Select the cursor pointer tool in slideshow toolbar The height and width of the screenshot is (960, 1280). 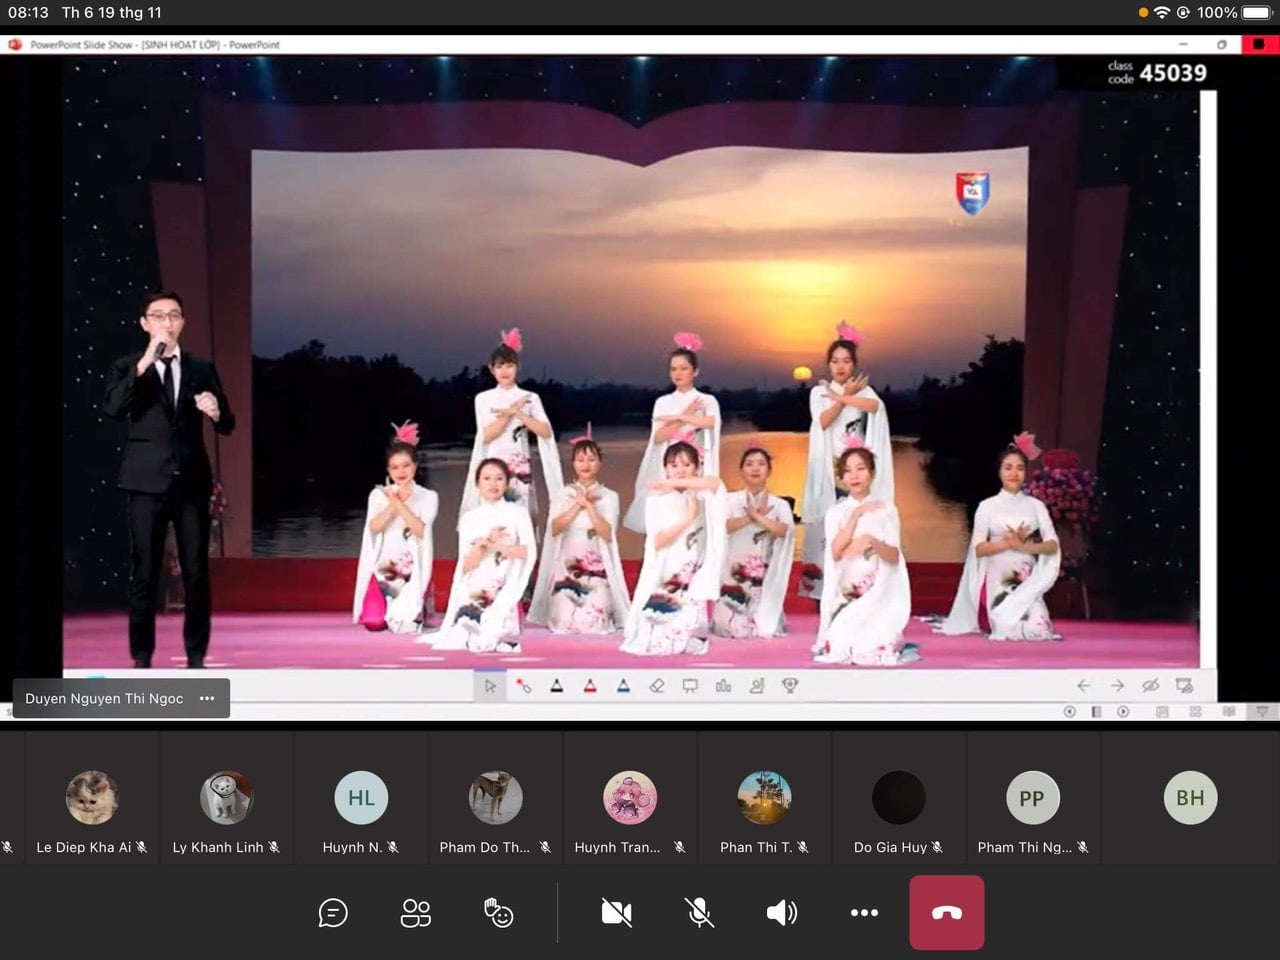[x=490, y=686]
